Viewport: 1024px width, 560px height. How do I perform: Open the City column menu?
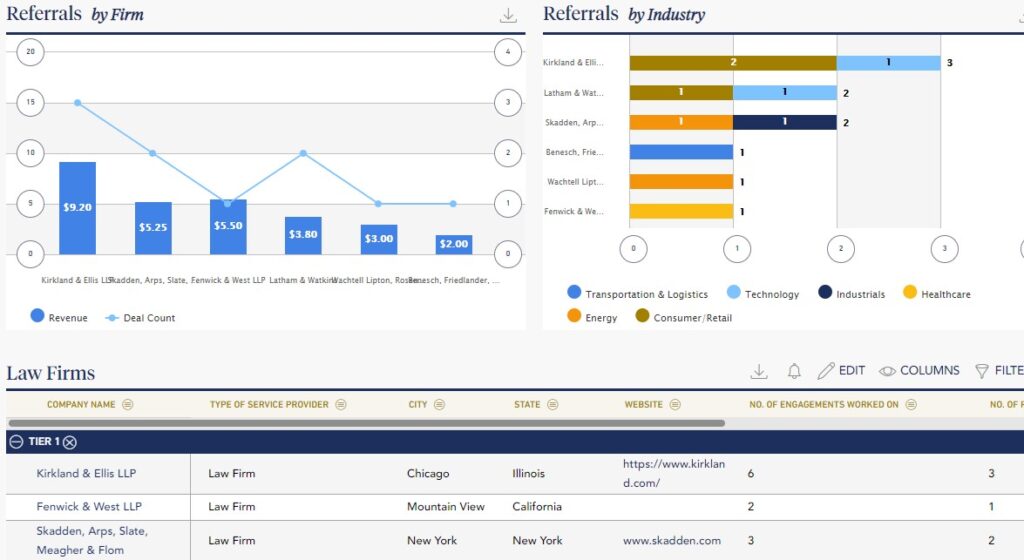coord(440,405)
